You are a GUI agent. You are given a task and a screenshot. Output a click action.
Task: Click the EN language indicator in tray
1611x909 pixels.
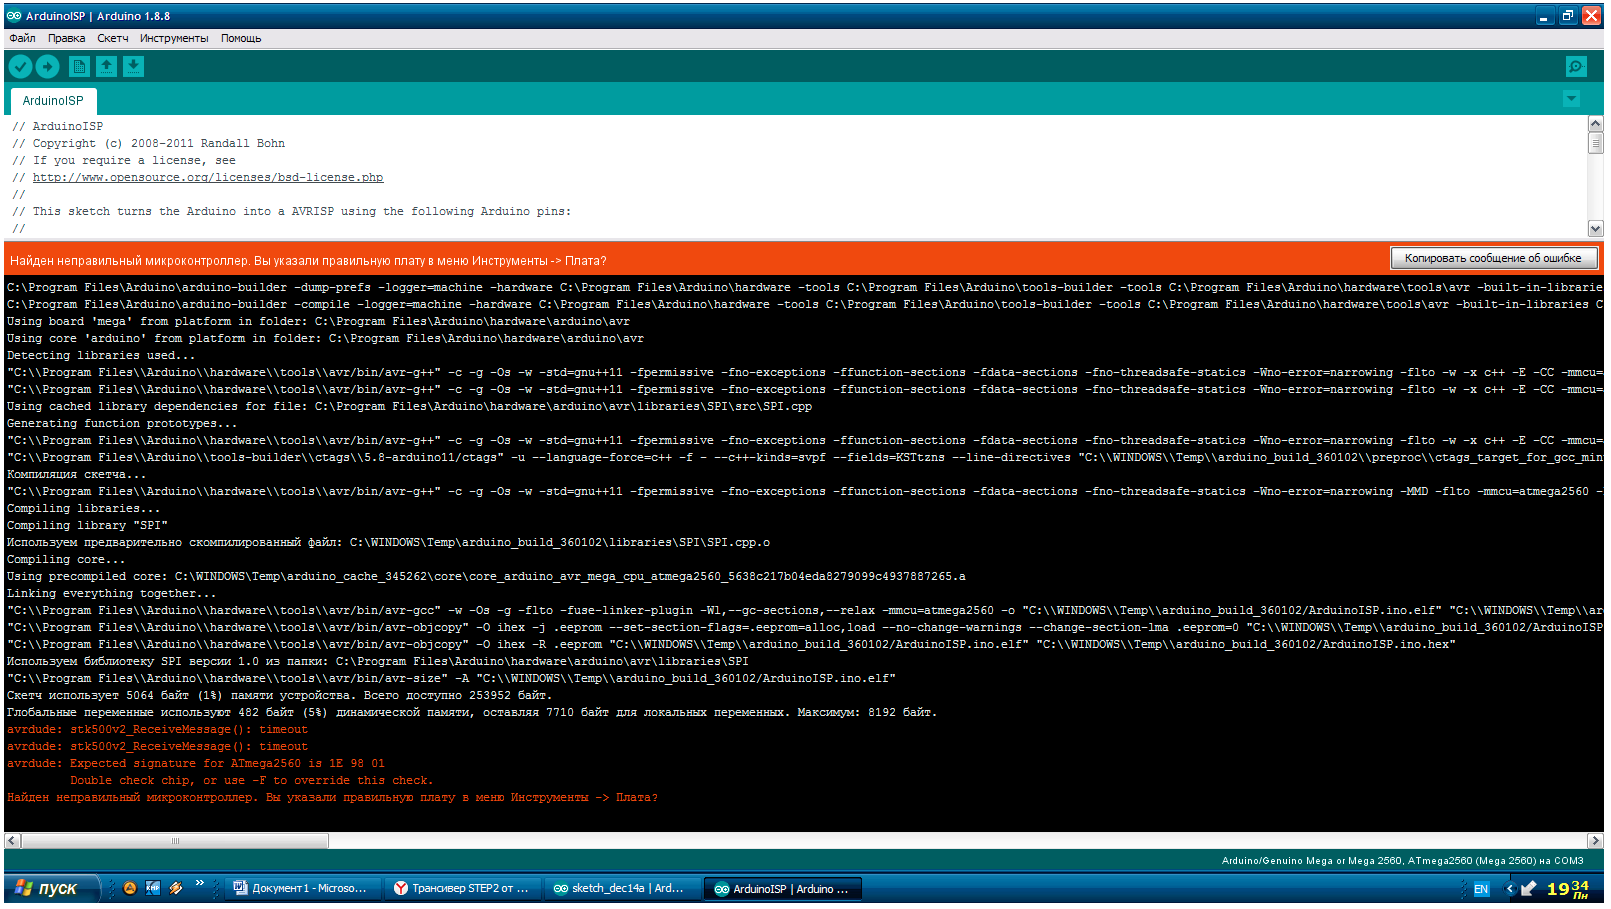click(x=1481, y=889)
